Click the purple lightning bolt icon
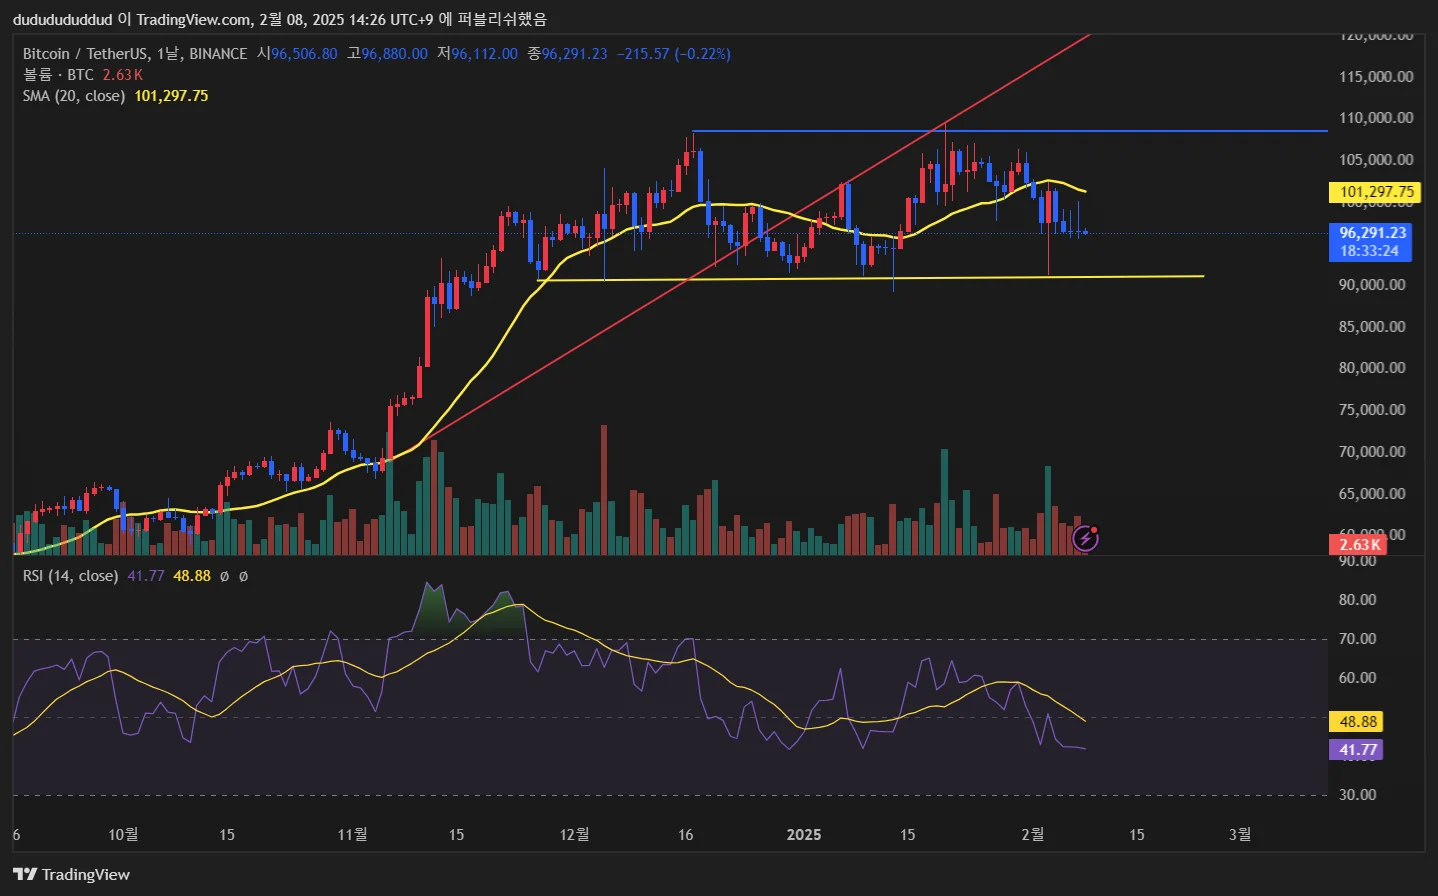This screenshot has height=896, width=1438. coord(1085,539)
